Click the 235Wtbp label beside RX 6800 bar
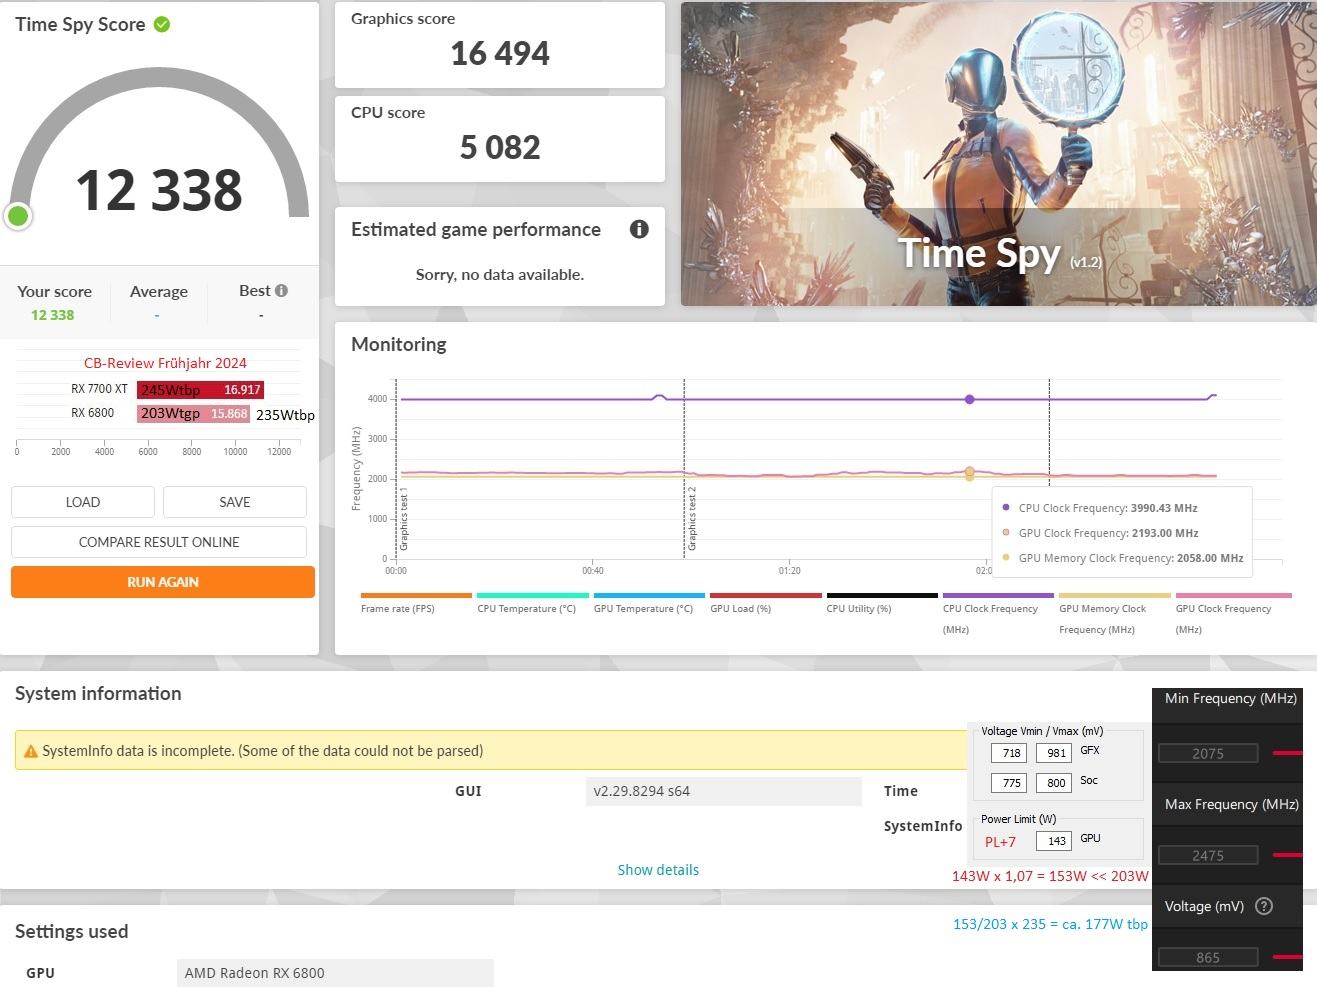This screenshot has height=987, width=1317. coord(285,415)
